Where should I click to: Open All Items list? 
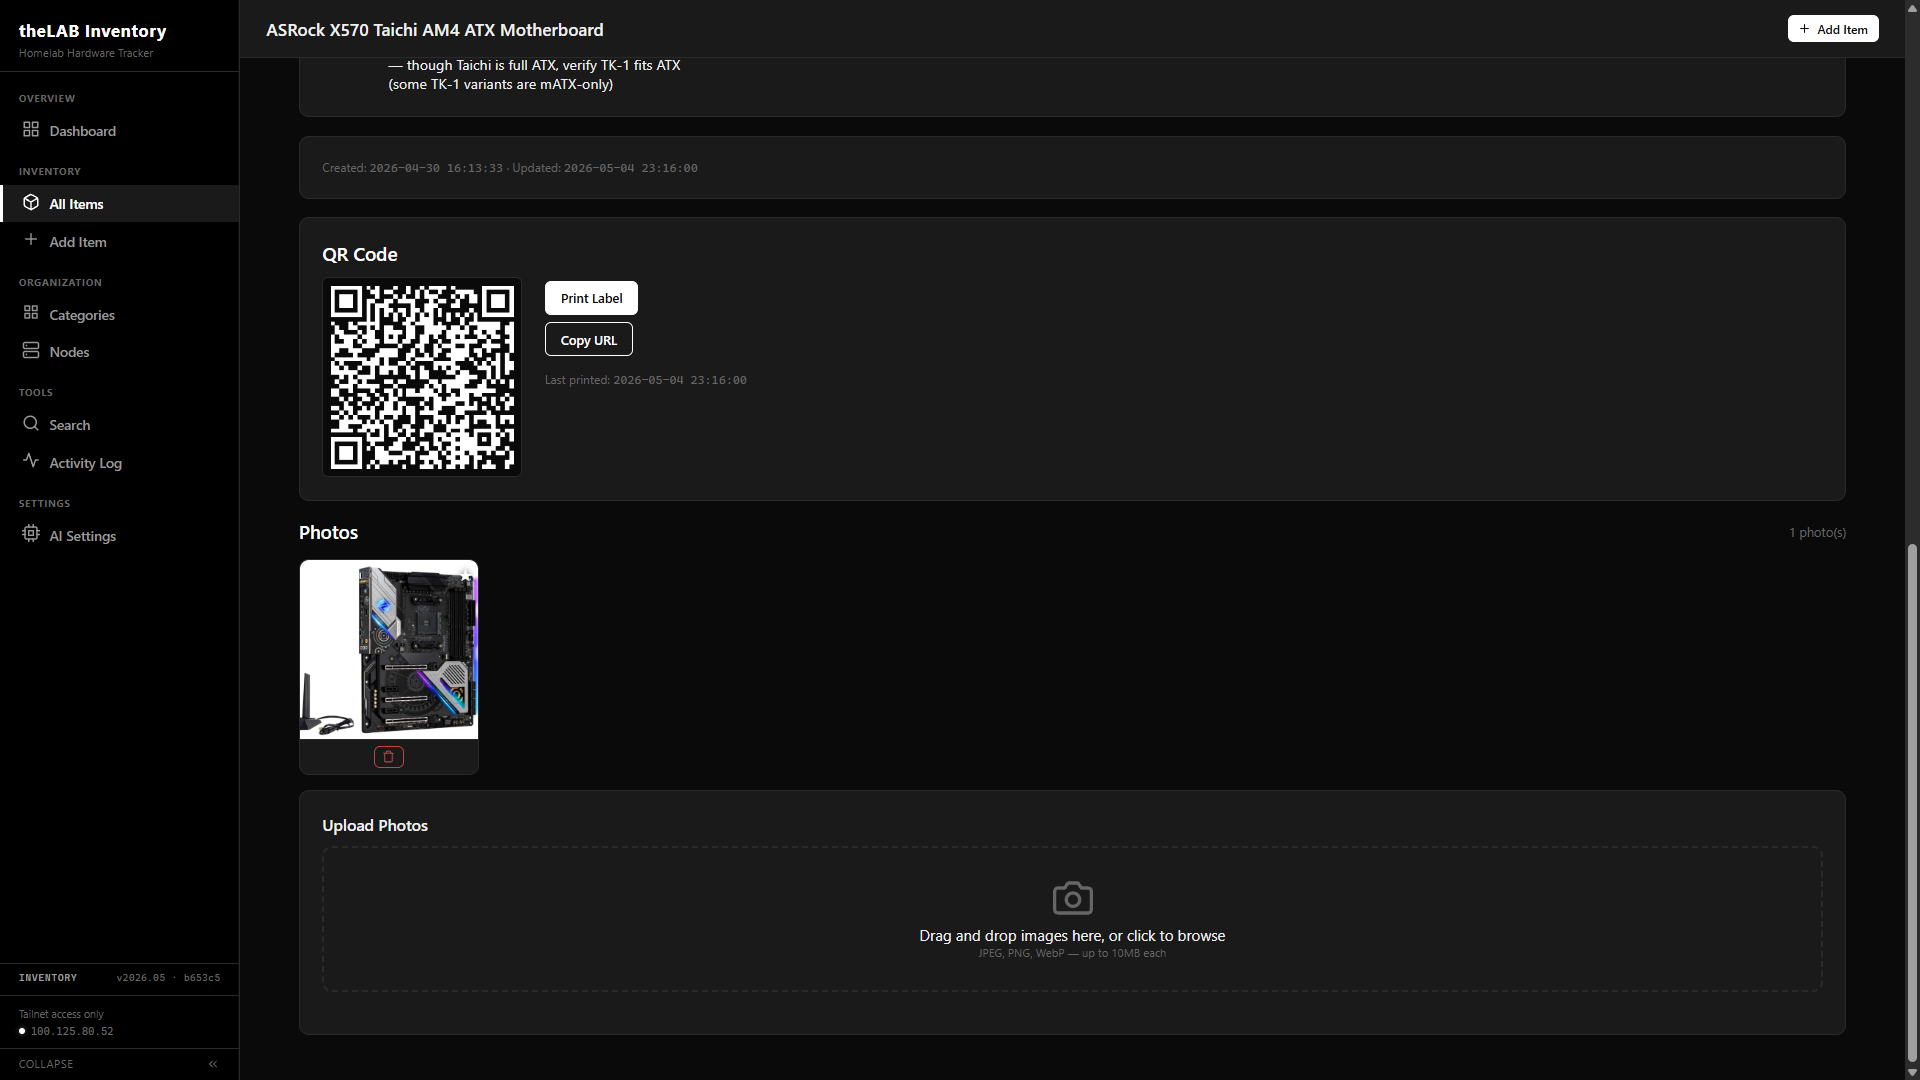tap(119, 204)
